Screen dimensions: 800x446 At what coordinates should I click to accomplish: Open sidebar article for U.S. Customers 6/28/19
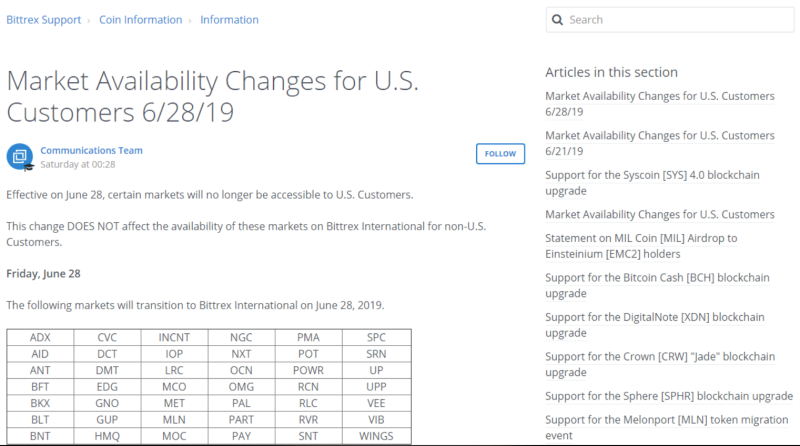click(x=659, y=104)
